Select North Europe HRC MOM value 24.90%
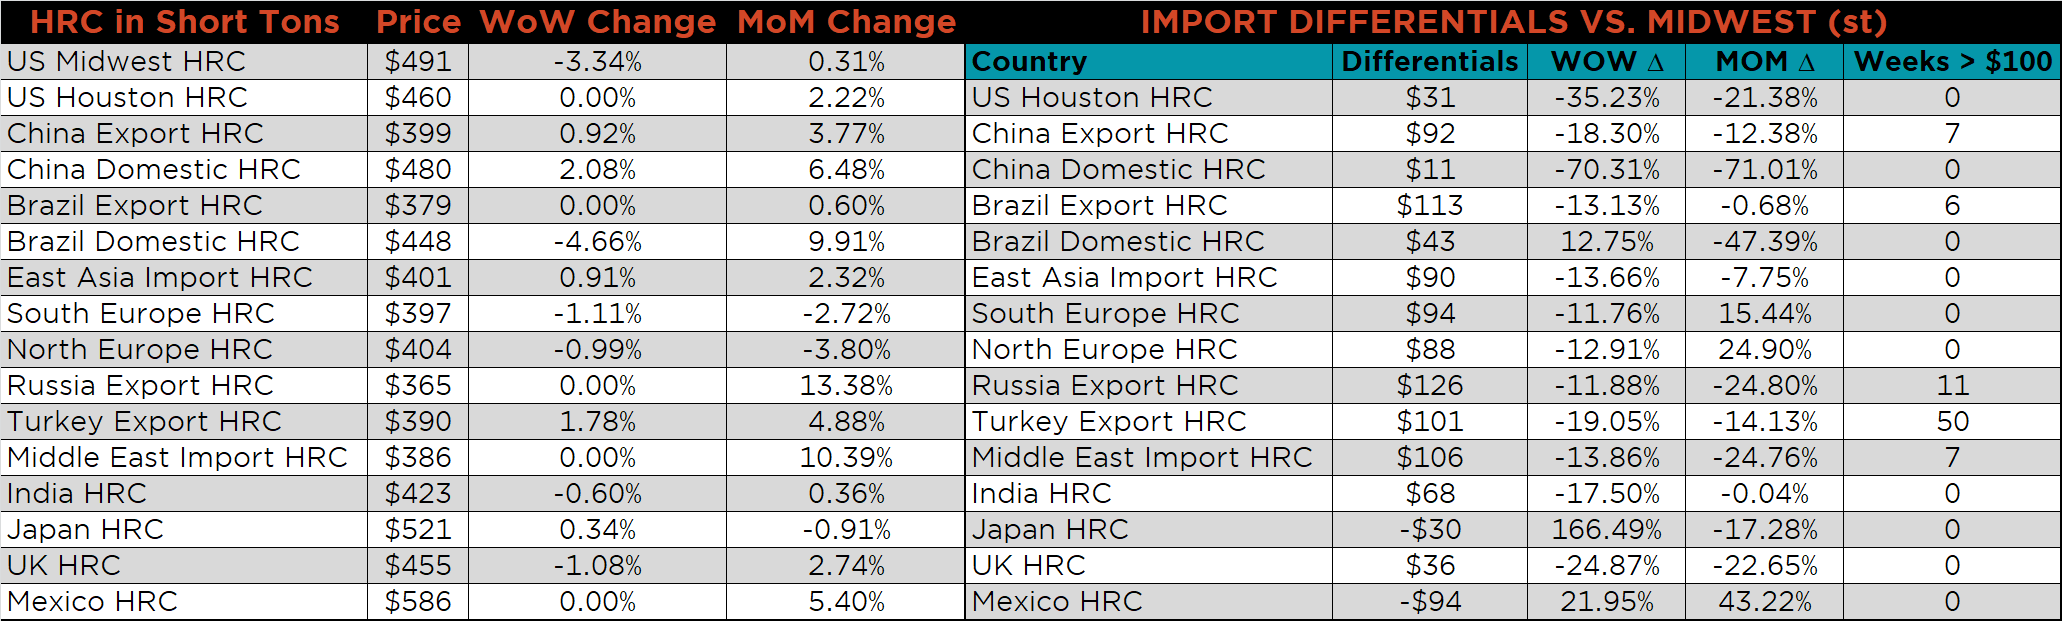Image resolution: width=2062 pixels, height=621 pixels. pos(1764,350)
